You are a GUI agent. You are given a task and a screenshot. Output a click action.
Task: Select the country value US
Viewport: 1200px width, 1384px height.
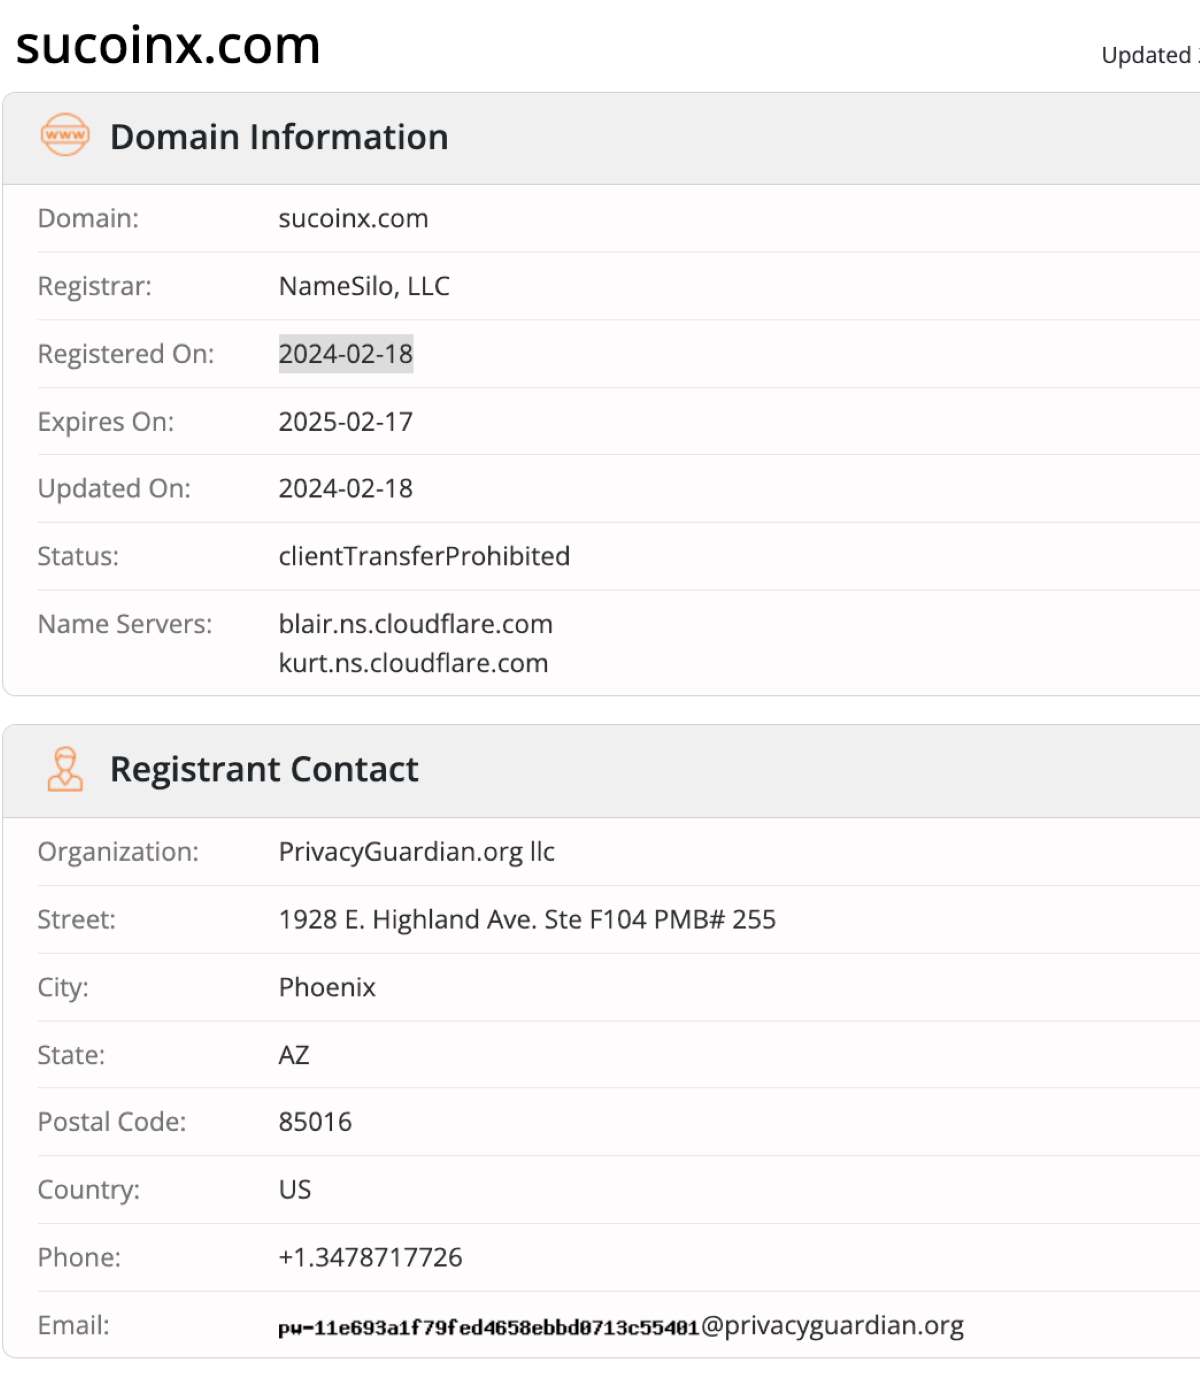pyautogui.click(x=295, y=1189)
